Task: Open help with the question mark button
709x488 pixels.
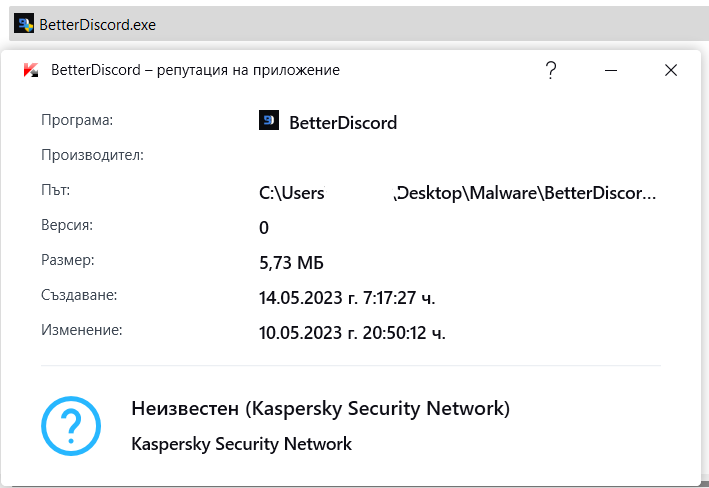Action: pos(550,71)
